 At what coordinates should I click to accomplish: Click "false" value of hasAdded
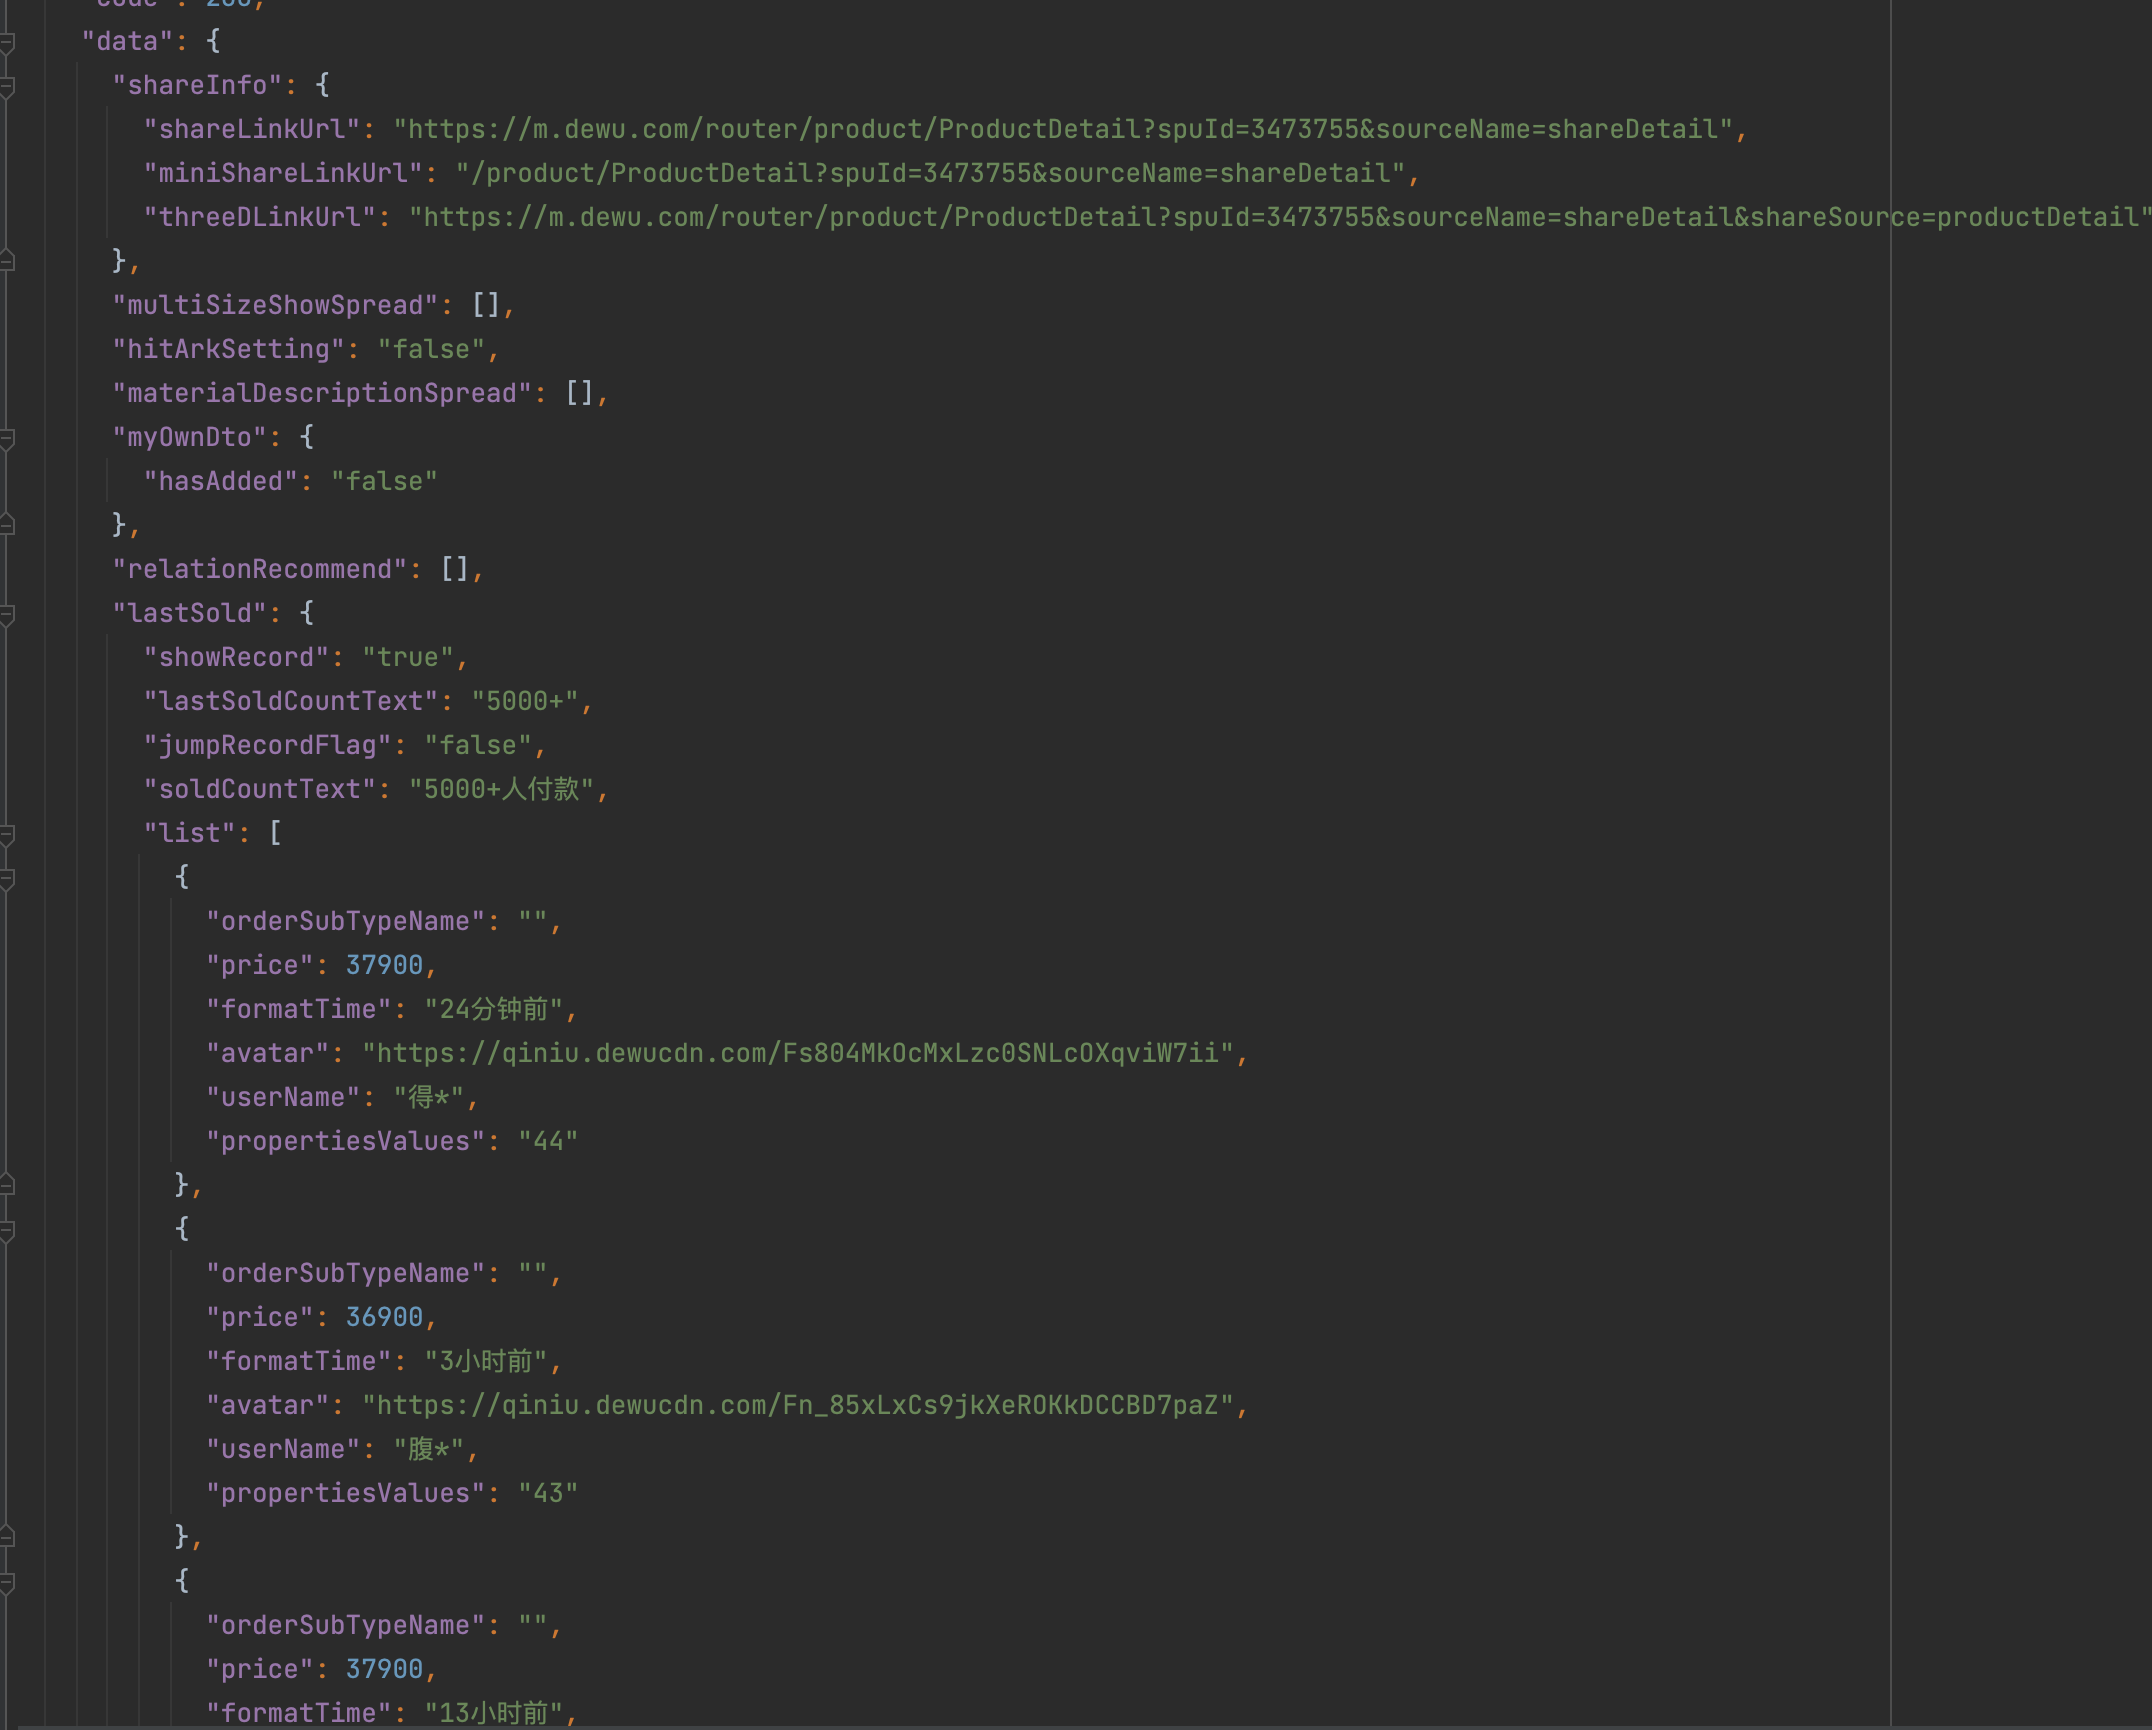click(x=384, y=481)
